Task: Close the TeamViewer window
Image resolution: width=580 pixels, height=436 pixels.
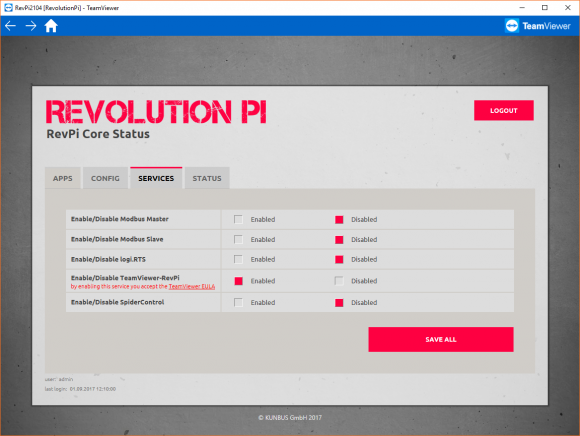Action: [568, 7]
